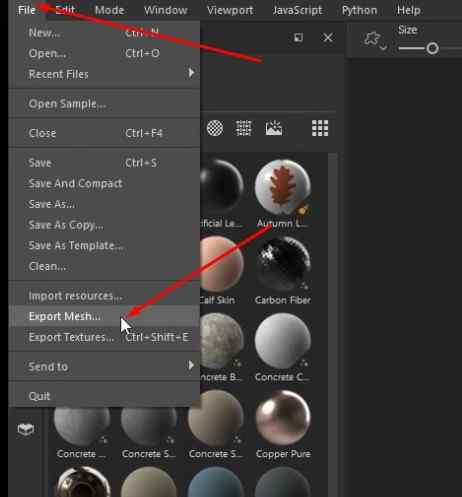Open the Help menu
Image resolution: width=462 pixels, height=497 pixels.
pyautogui.click(x=408, y=10)
